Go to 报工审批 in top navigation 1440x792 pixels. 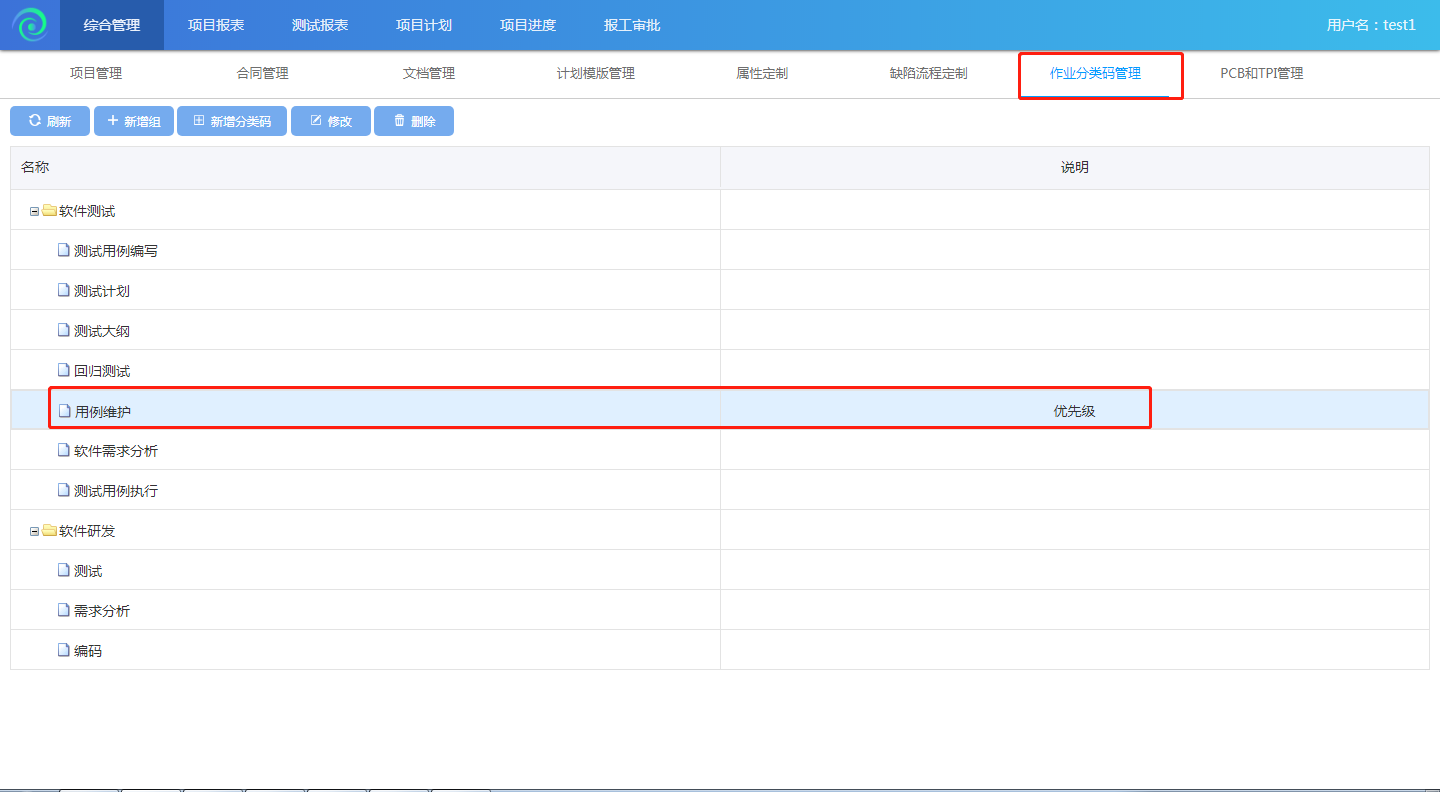[x=632, y=25]
